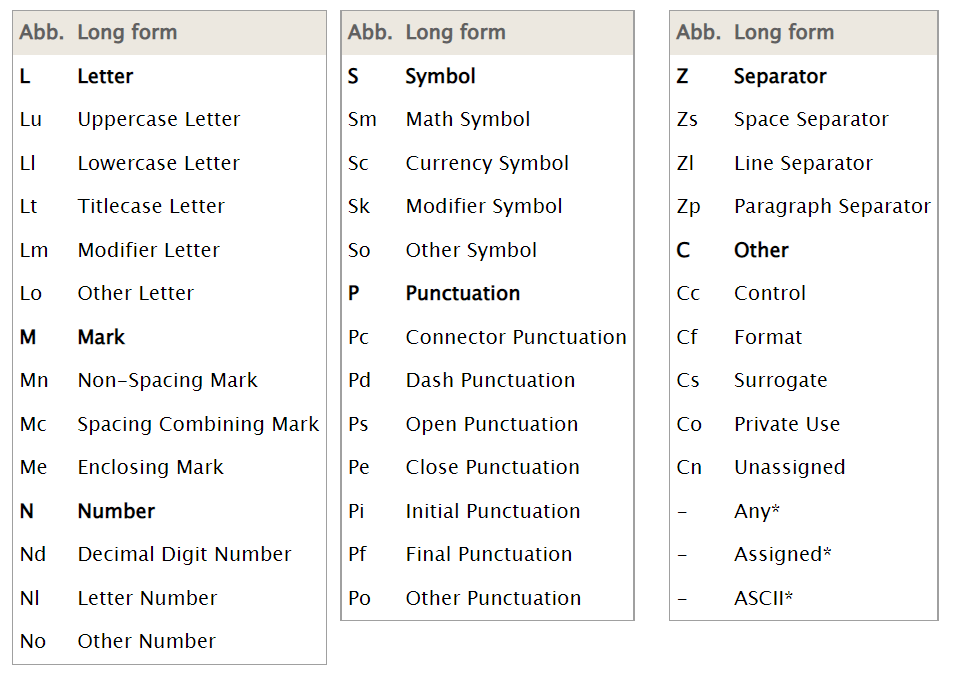Image resolution: width=954 pixels, height=680 pixels.
Task: Select the 'Decimal Digit Number' row
Action: point(184,555)
